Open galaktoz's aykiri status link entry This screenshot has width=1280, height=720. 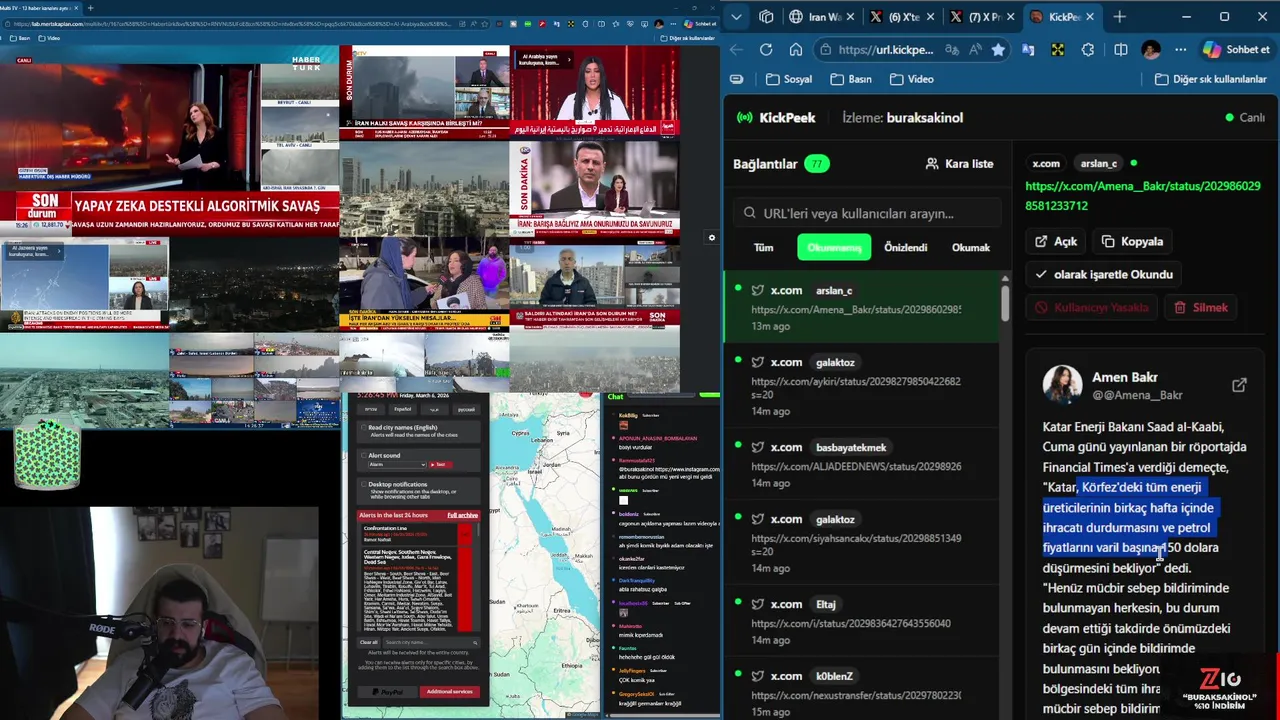pos(860,385)
